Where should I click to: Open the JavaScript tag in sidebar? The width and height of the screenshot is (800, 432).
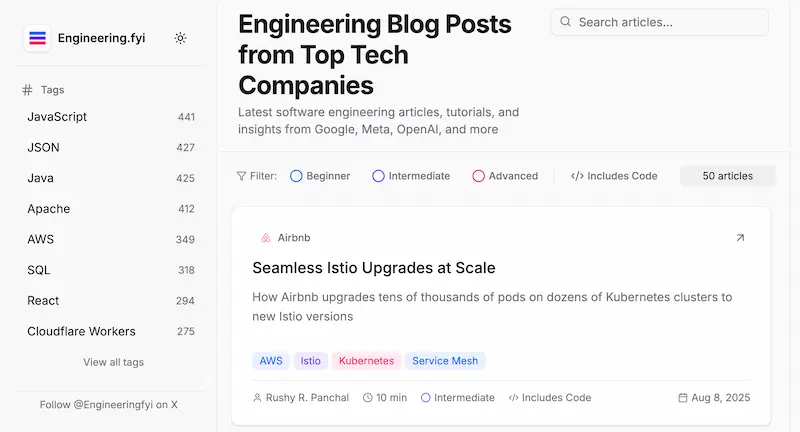(111, 117)
